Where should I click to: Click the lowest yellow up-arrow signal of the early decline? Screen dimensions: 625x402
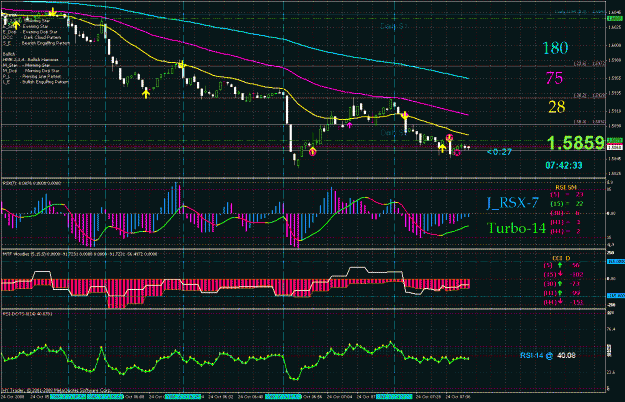pyautogui.click(x=146, y=94)
